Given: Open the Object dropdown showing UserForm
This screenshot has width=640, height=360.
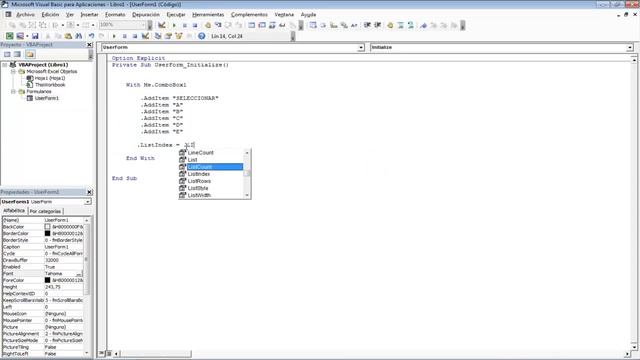Looking at the screenshot, I should [x=361, y=48].
